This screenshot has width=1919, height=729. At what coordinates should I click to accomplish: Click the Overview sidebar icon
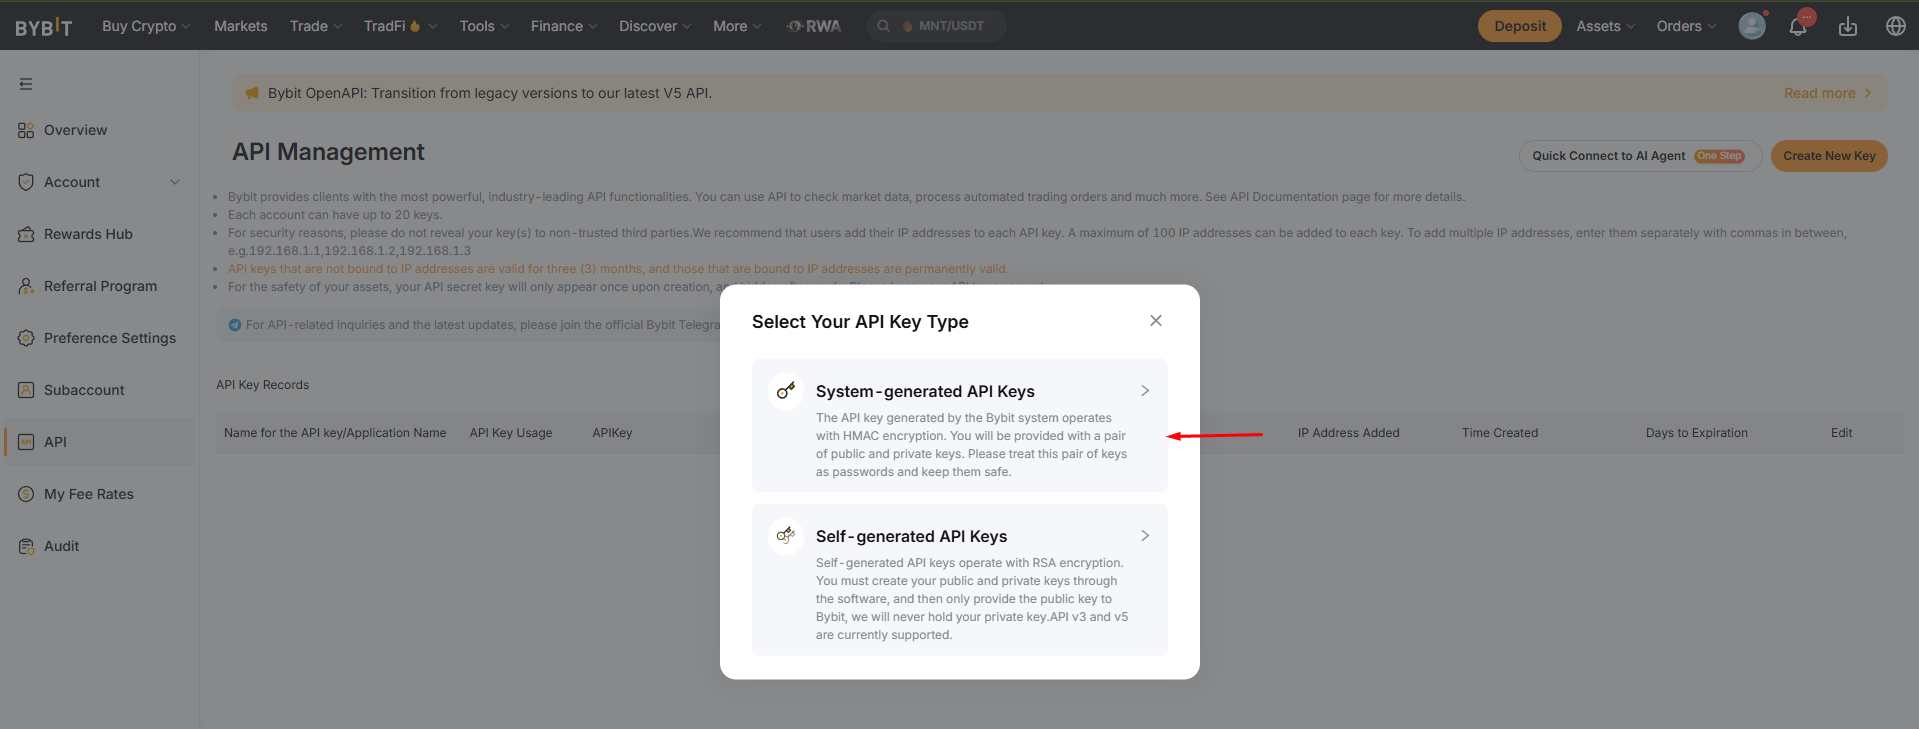point(26,130)
